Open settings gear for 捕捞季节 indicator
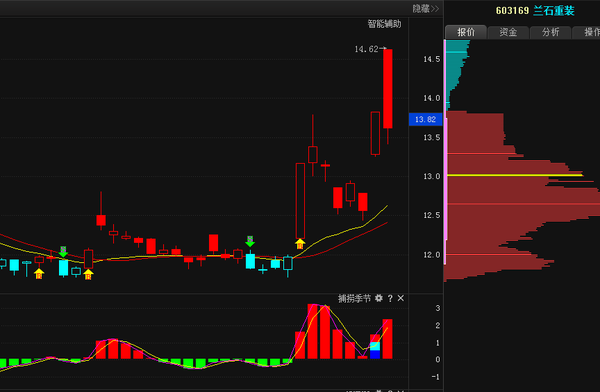 [379, 298]
